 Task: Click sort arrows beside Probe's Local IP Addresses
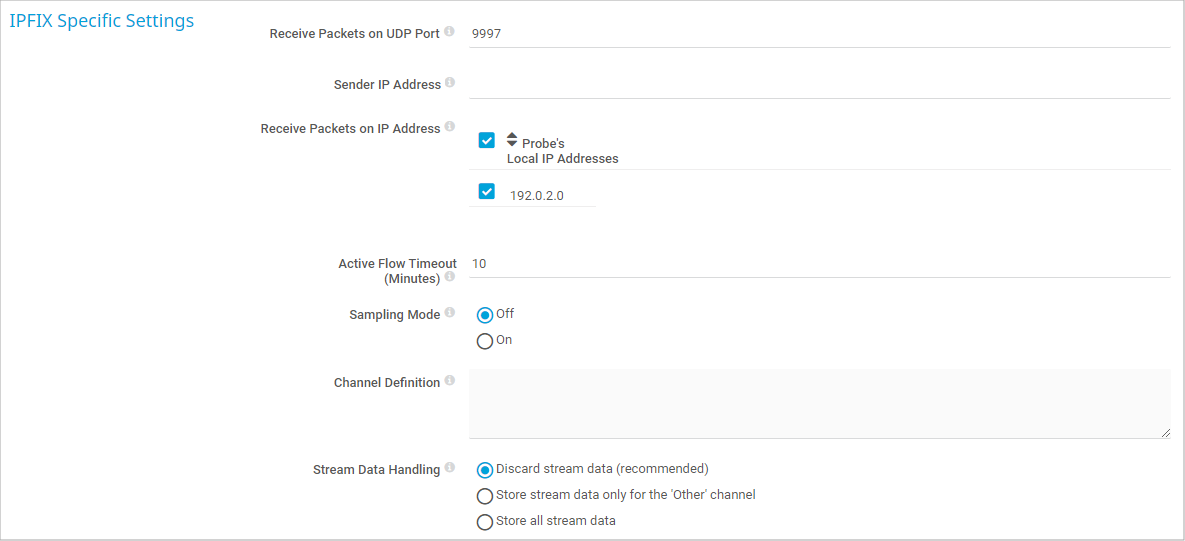coord(512,140)
